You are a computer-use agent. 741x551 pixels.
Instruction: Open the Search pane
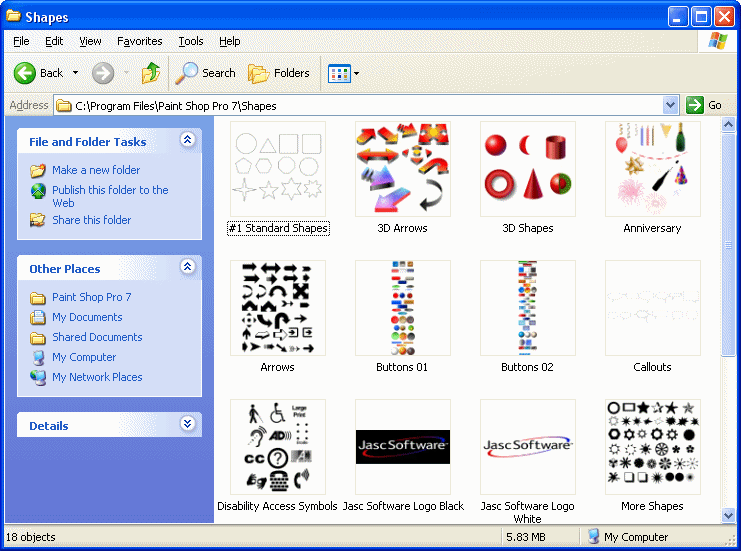(x=205, y=73)
